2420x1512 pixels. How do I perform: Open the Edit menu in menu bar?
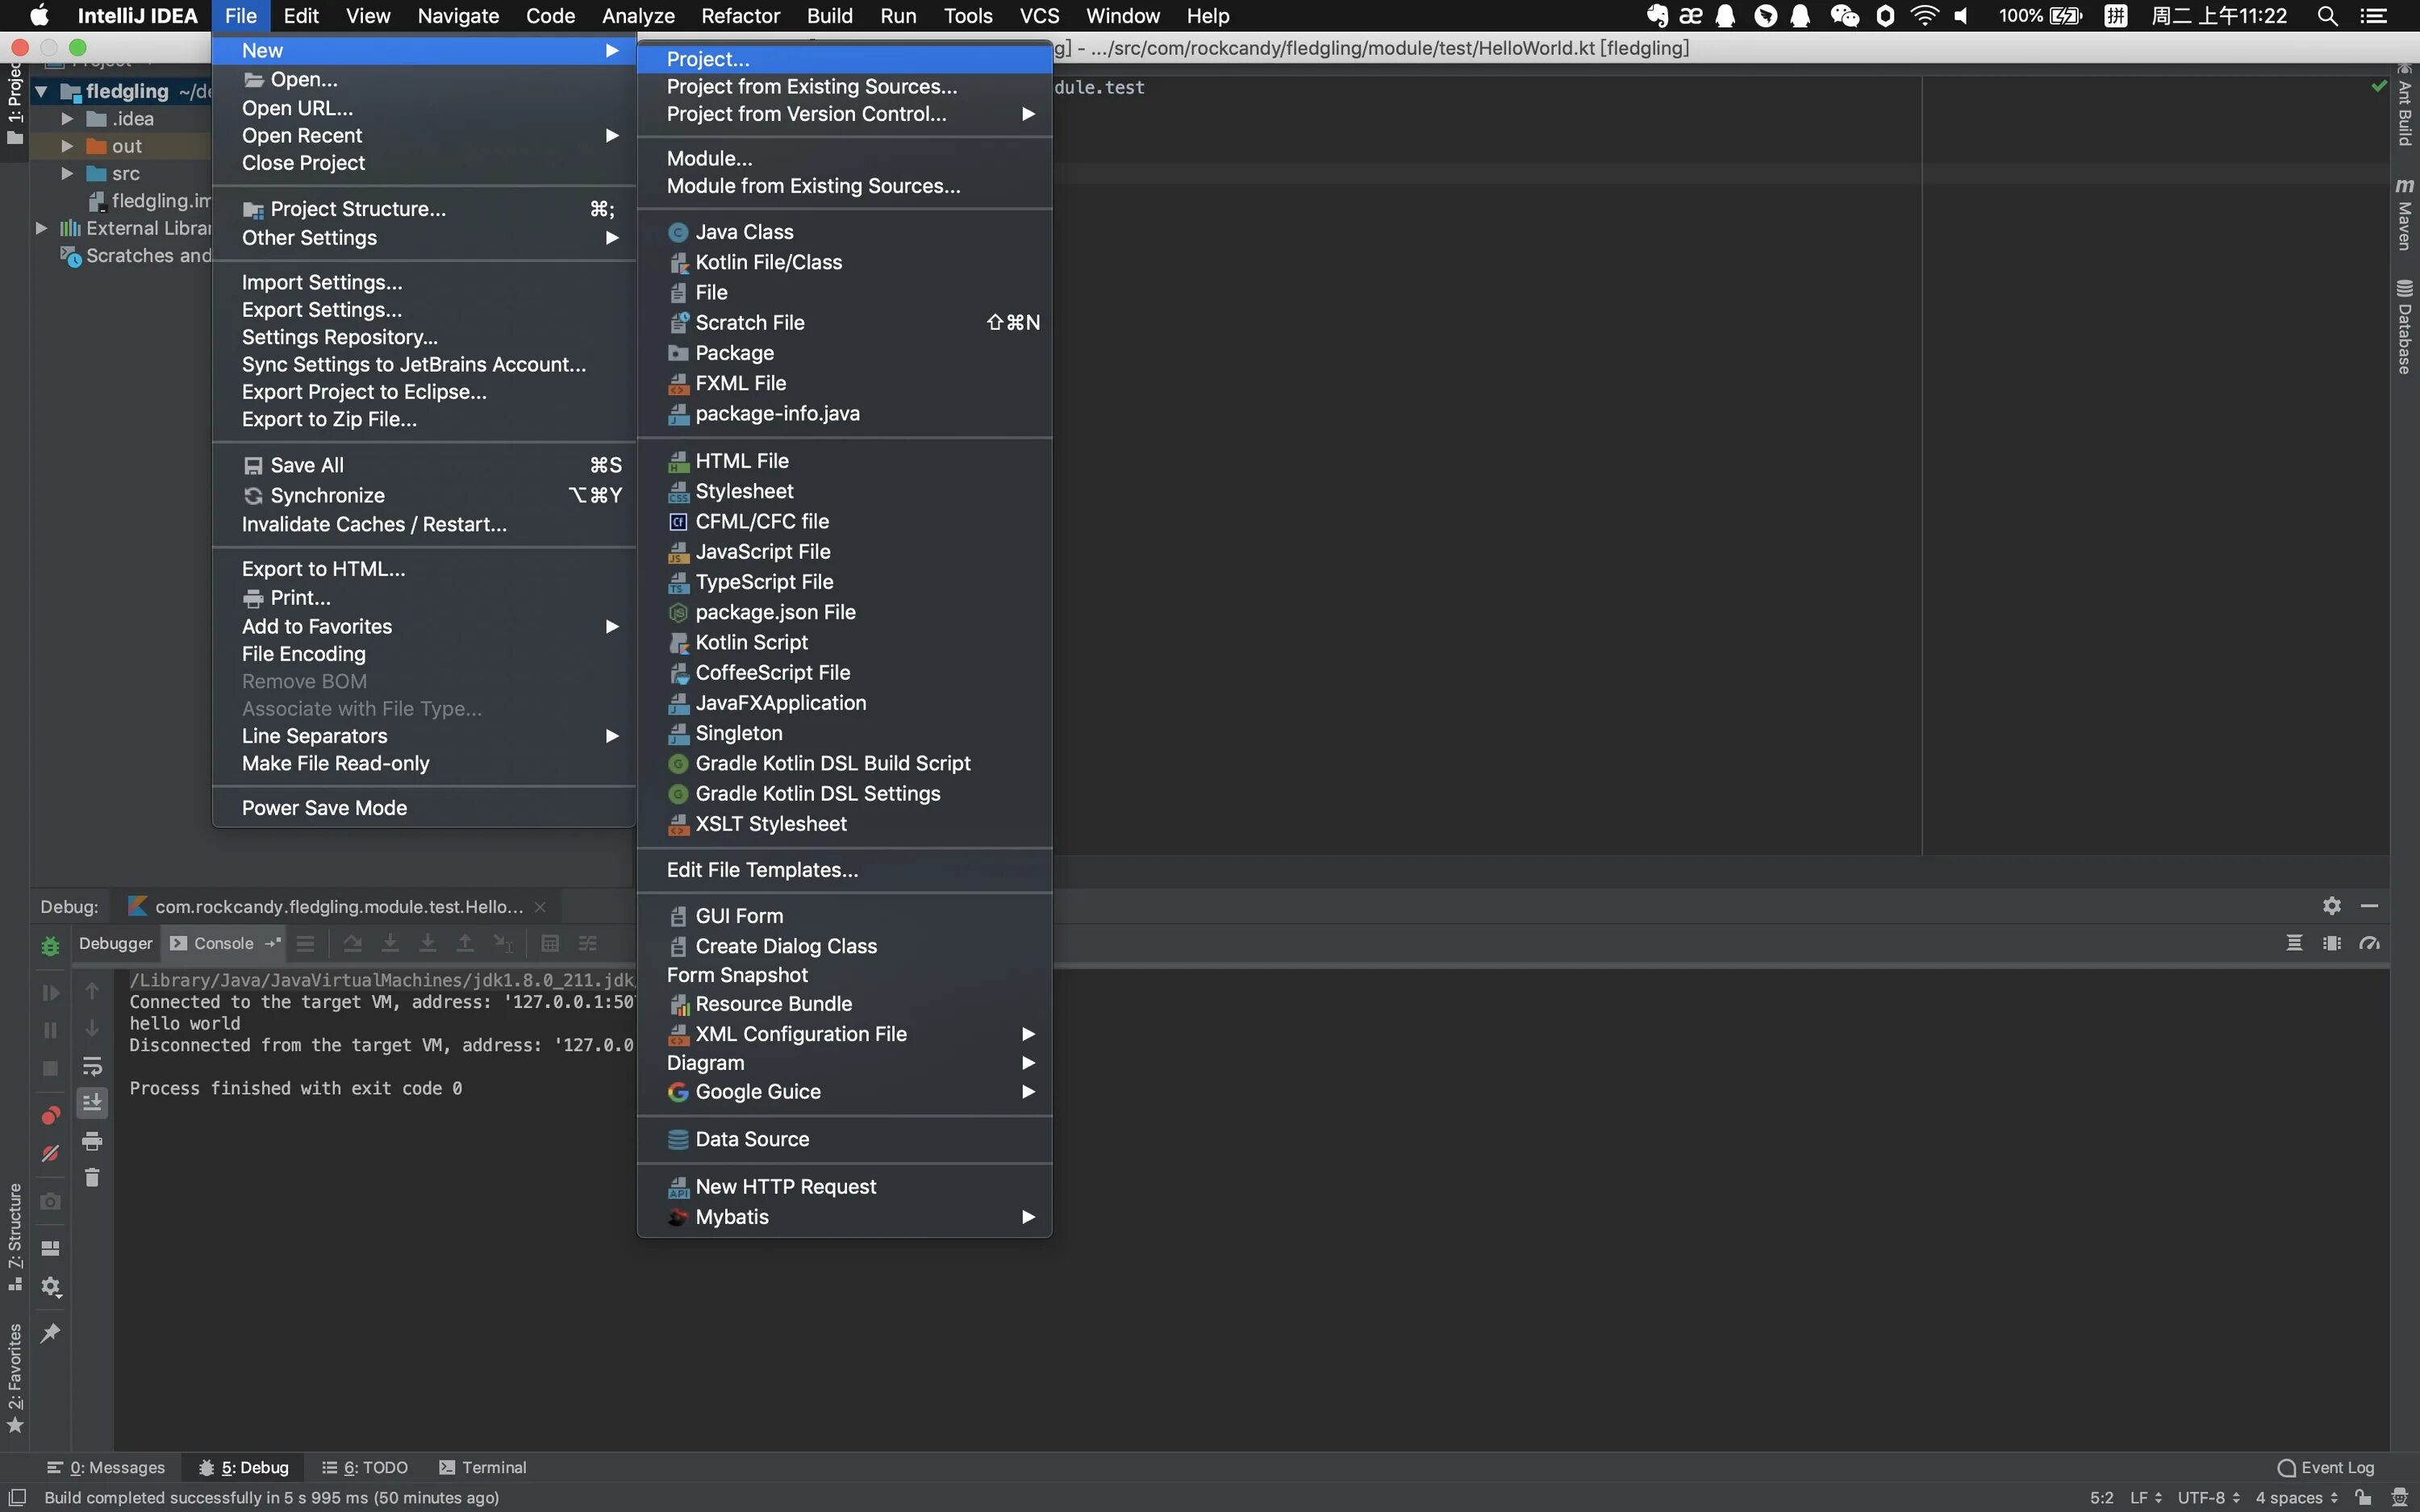300,16
